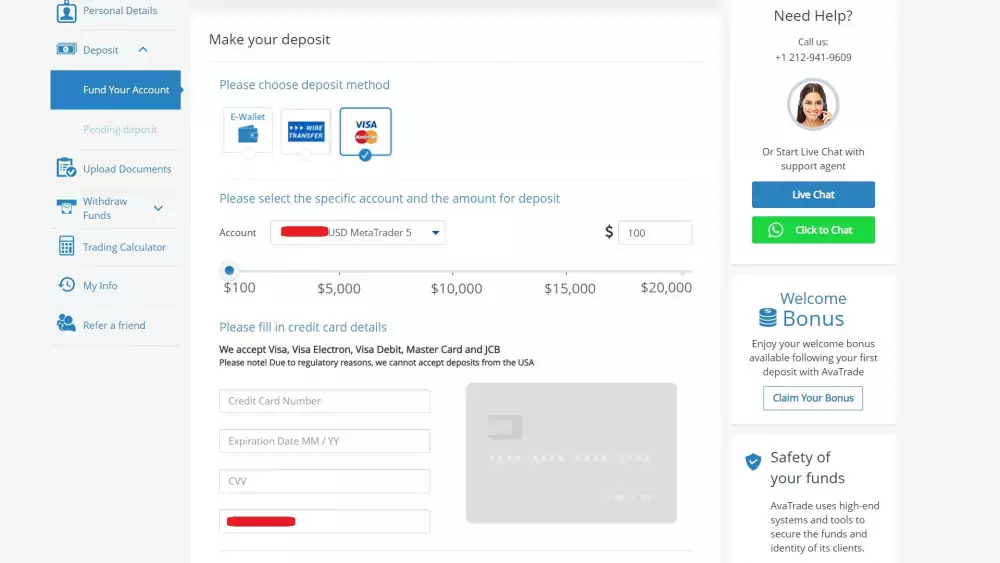Click the support phone number
Screen dimensions: 1000x563
tap(813, 57)
